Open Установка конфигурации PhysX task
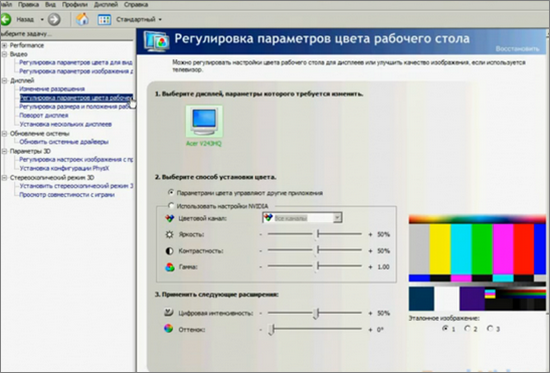 (64, 168)
